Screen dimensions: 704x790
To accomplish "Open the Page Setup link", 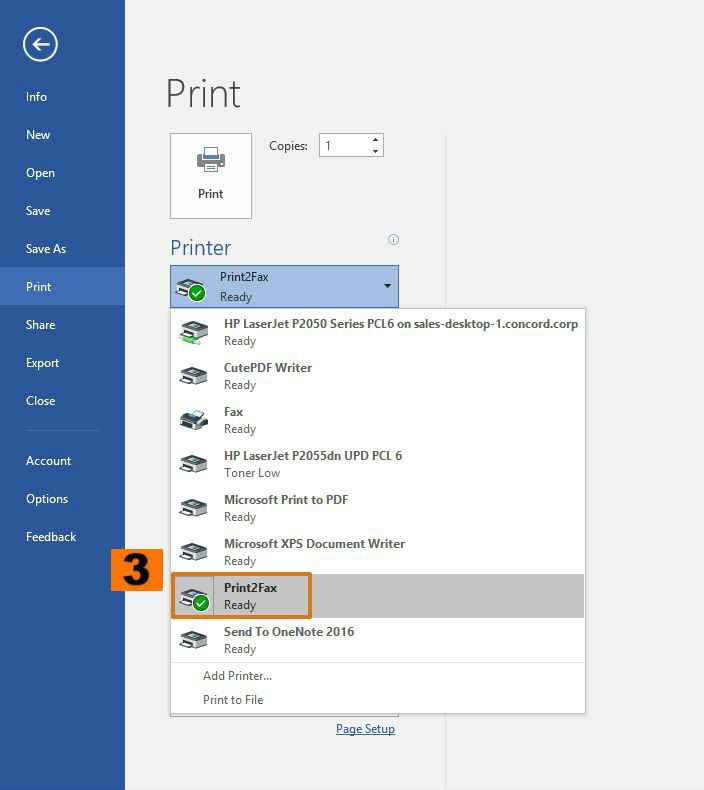I will (x=365, y=729).
